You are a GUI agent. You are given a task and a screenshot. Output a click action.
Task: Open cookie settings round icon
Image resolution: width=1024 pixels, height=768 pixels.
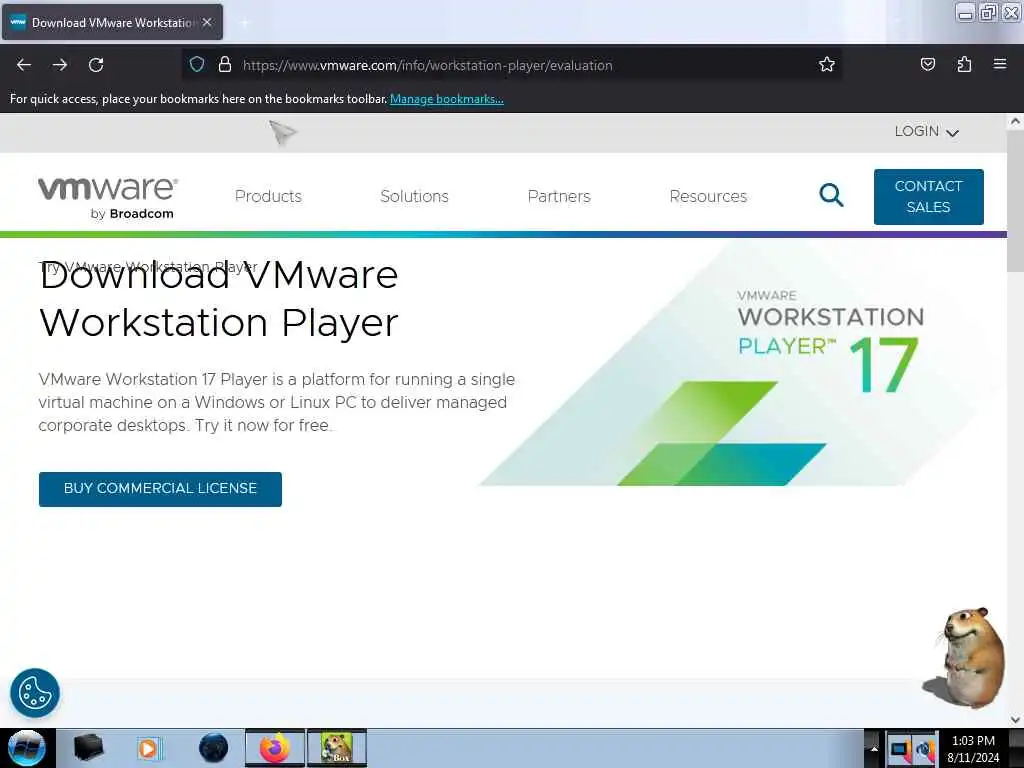pyautogui.click(x=35, y=693)
